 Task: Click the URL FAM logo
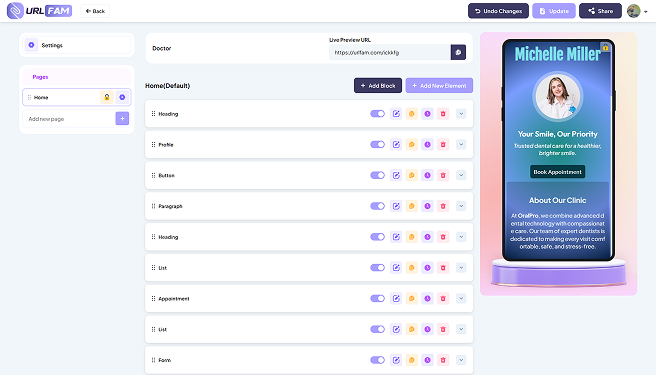tap(39, 11)
